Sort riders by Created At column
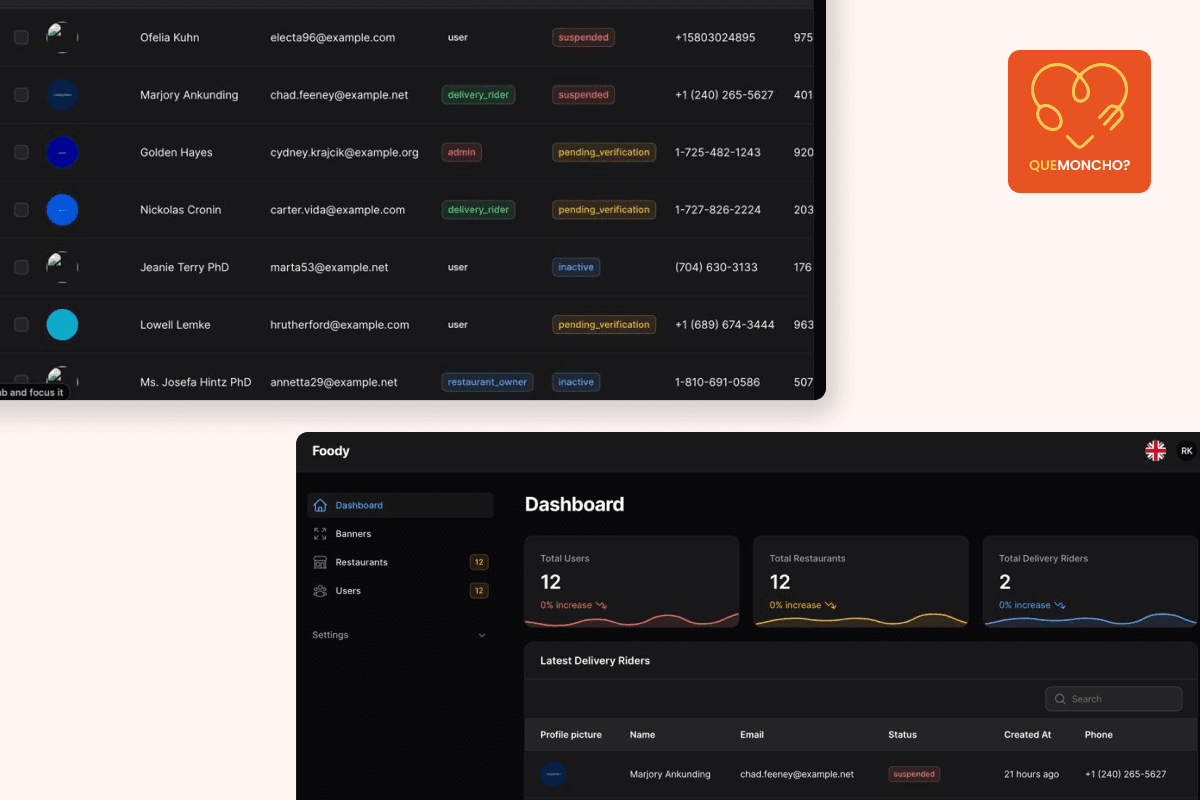Image resolution: width=1200 pixels, height=800 pixels. pos(1027,734)
